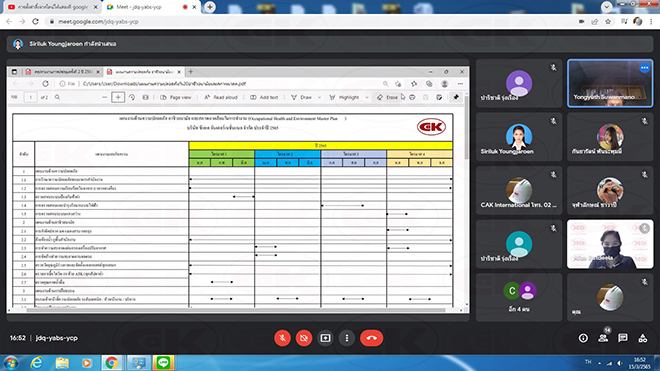Open LINE app from taskbar
Image resolution: width=660 pixels, height=371 pixels.
(163, 363)
